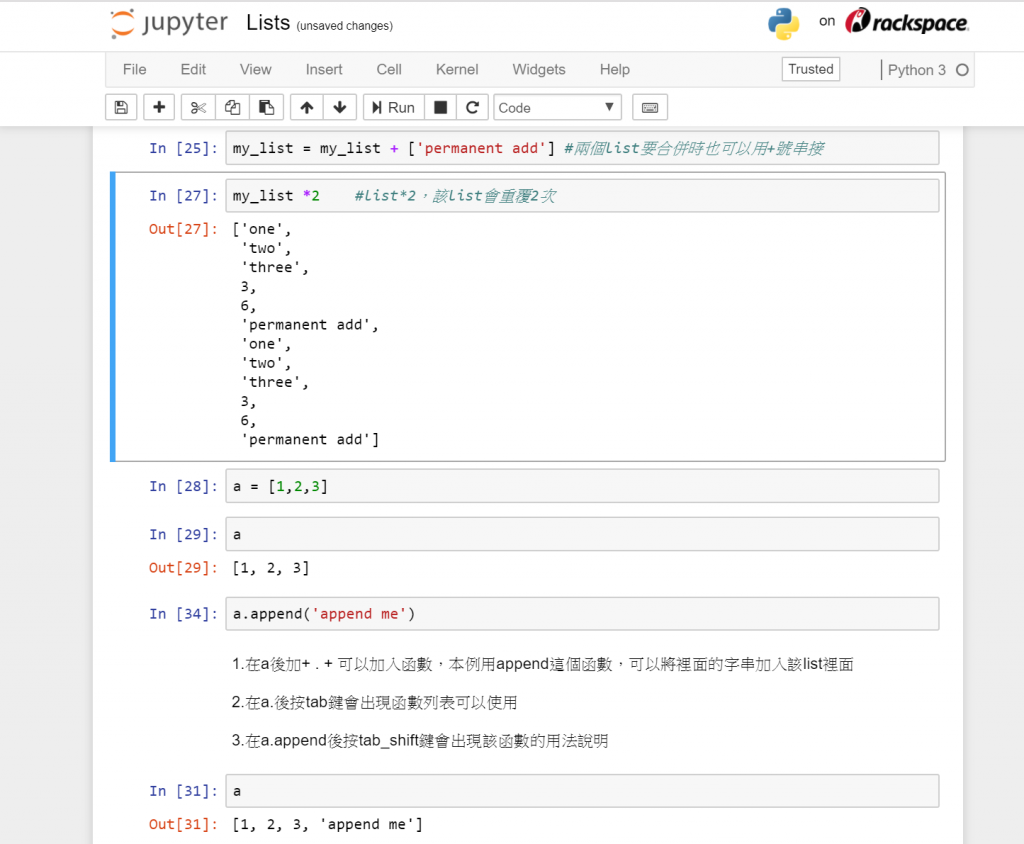Click the Out[29] output prompt

183,568
